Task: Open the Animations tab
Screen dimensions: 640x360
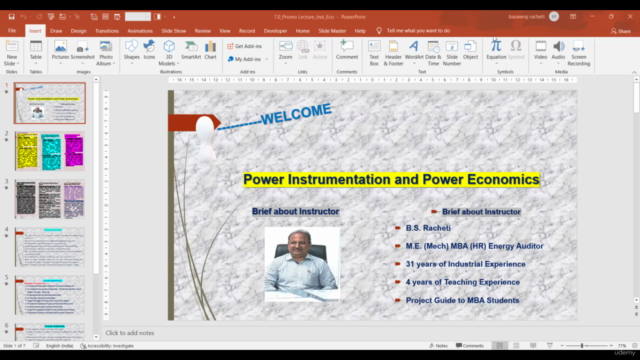Action: click(x=140, y=31)
